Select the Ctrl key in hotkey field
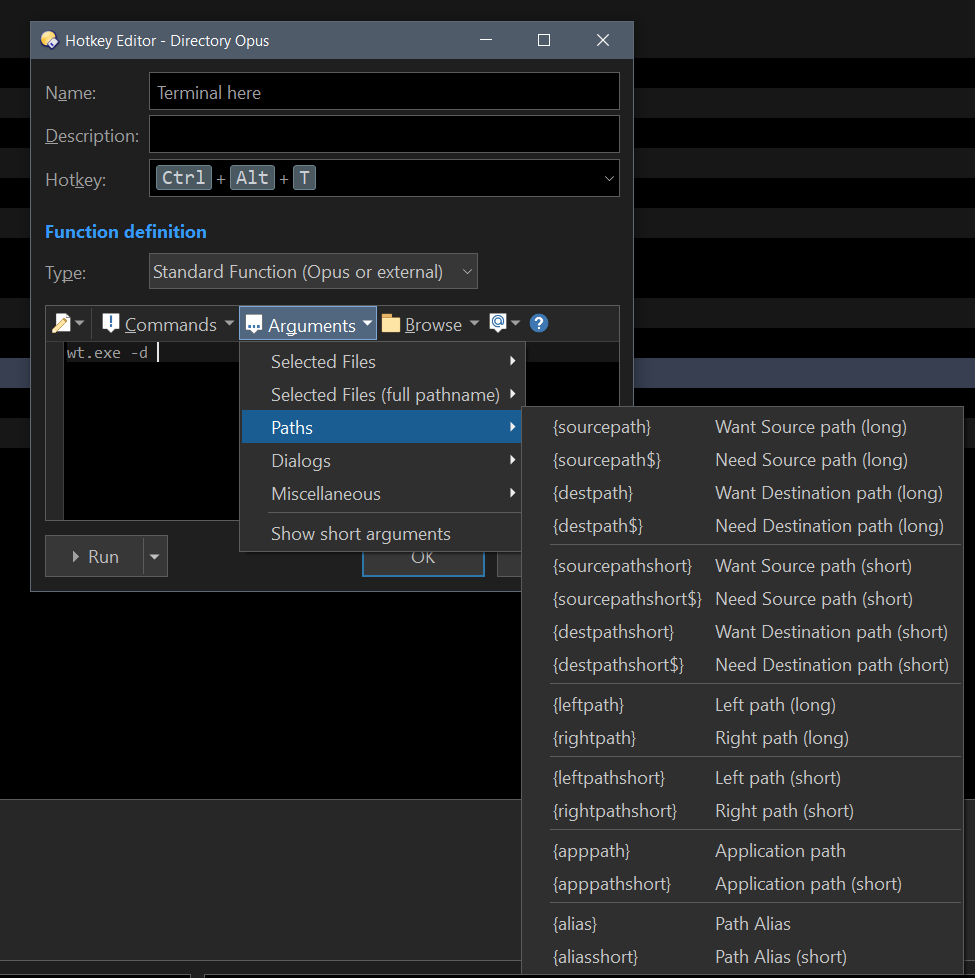Viewport: 975px width, 978px height. (x=184, y=178)
